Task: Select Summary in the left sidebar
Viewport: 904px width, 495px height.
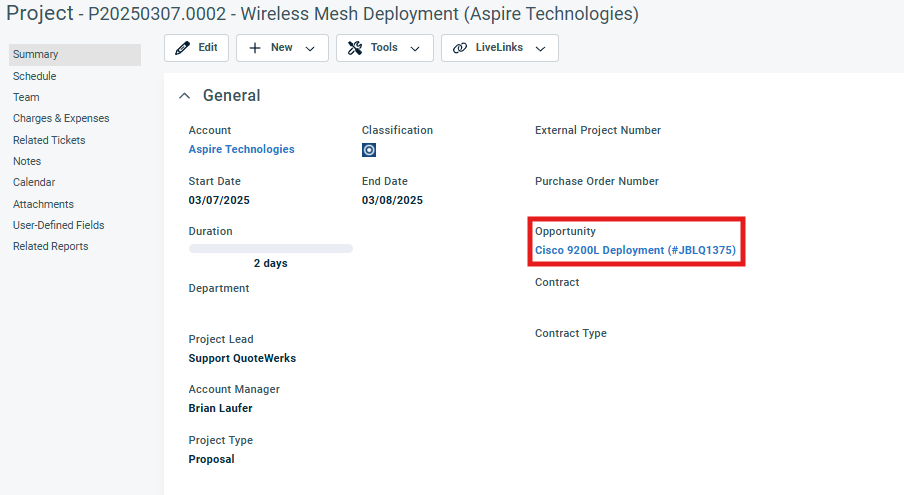Action: pyautogui.click(x=36, y=55)
